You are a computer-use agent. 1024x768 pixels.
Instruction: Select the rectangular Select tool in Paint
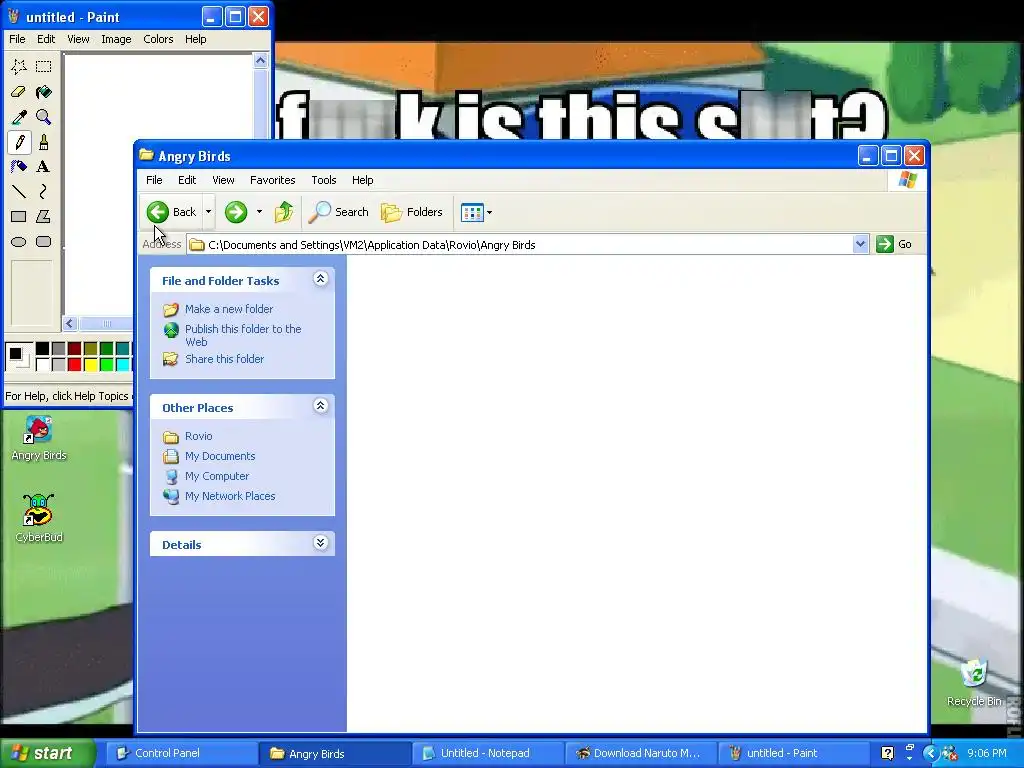tap(44, 66)
